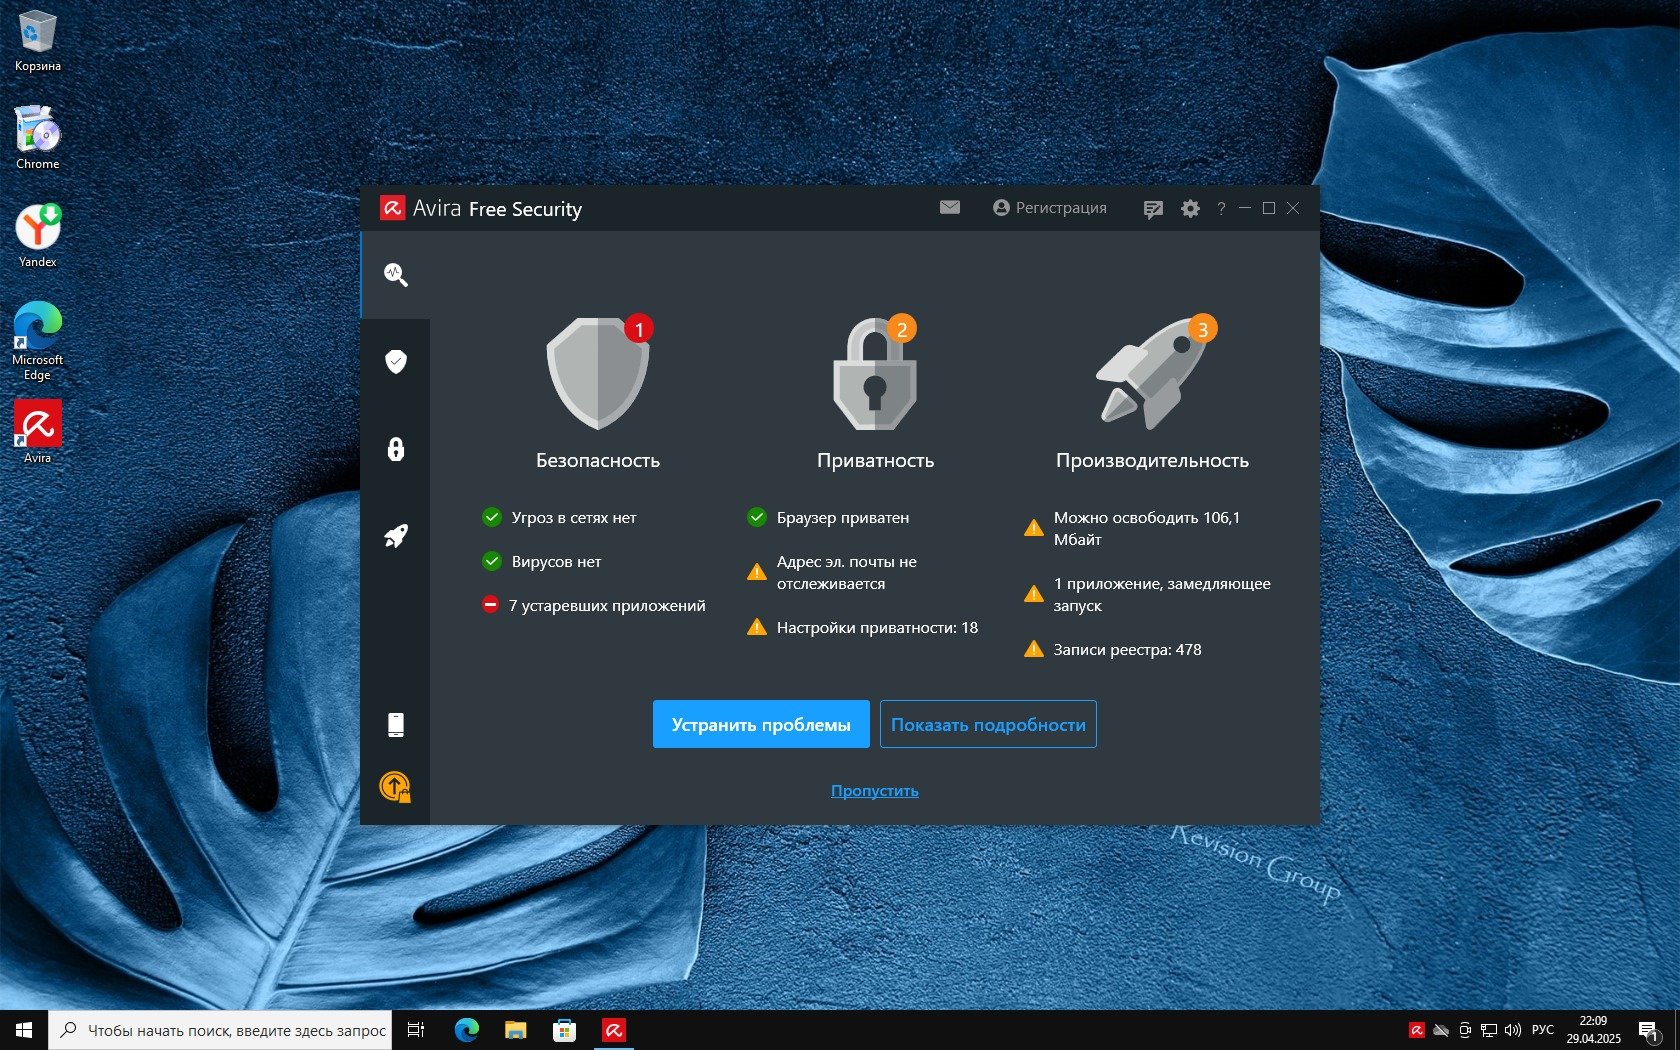Open the Performance rocket sidebar section
The image size is (1680, 1050).
(395, 536)
